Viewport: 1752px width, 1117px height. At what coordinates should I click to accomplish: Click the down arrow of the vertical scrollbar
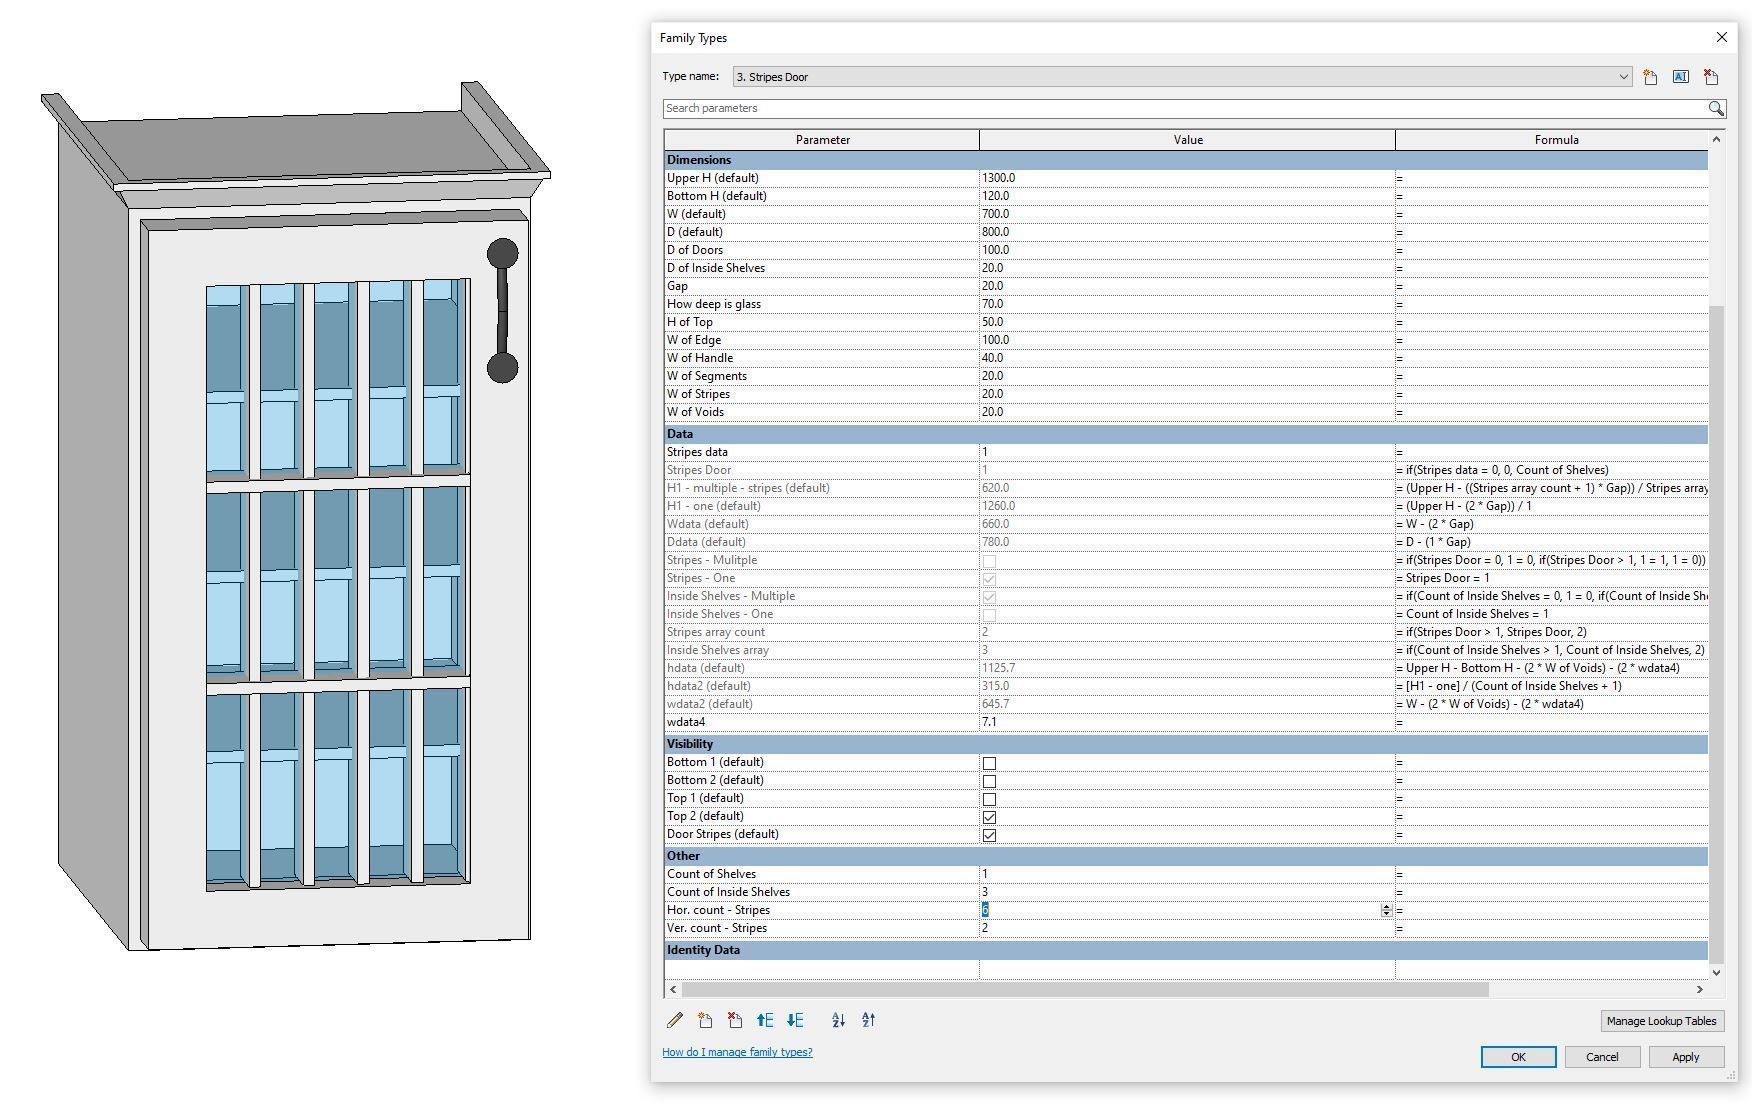1716,972
